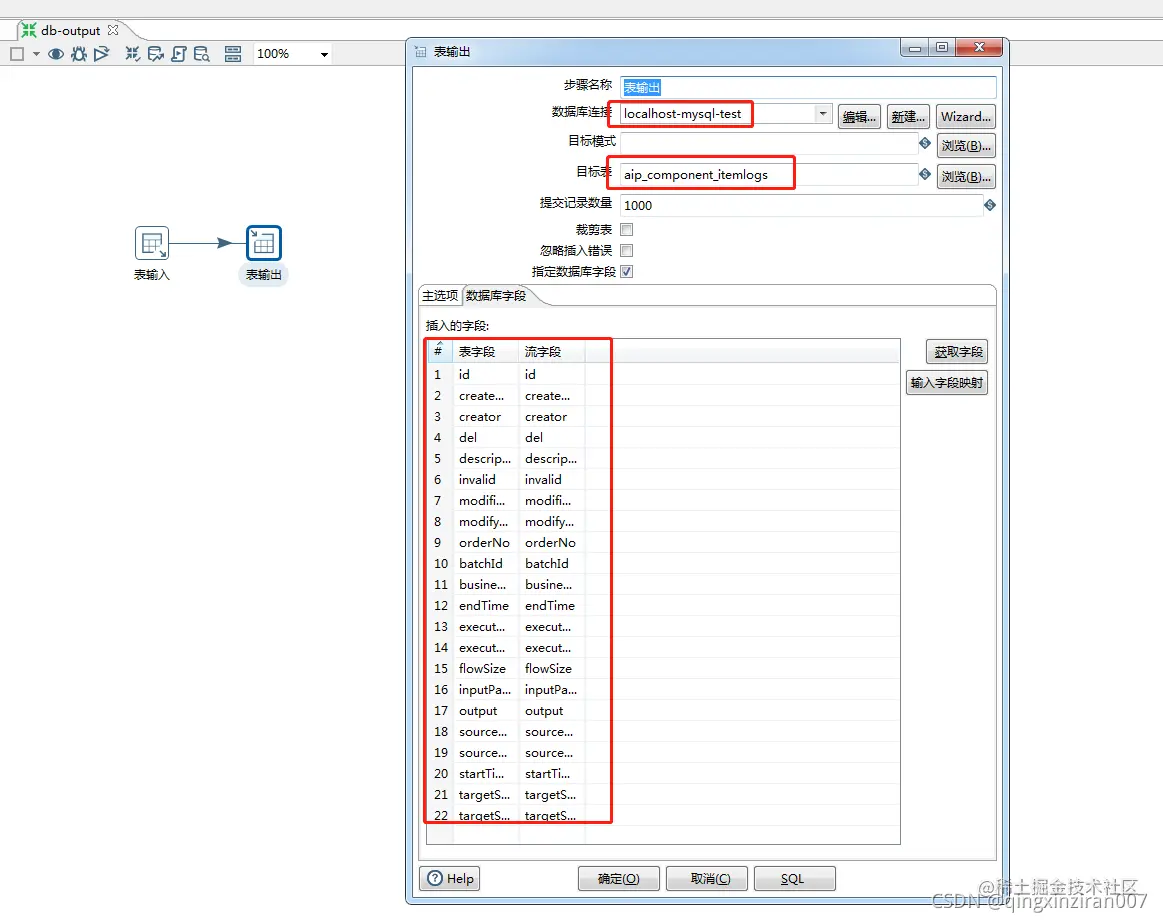Select 'creator' cell in the 流字段 column

[x=552, y=417]
